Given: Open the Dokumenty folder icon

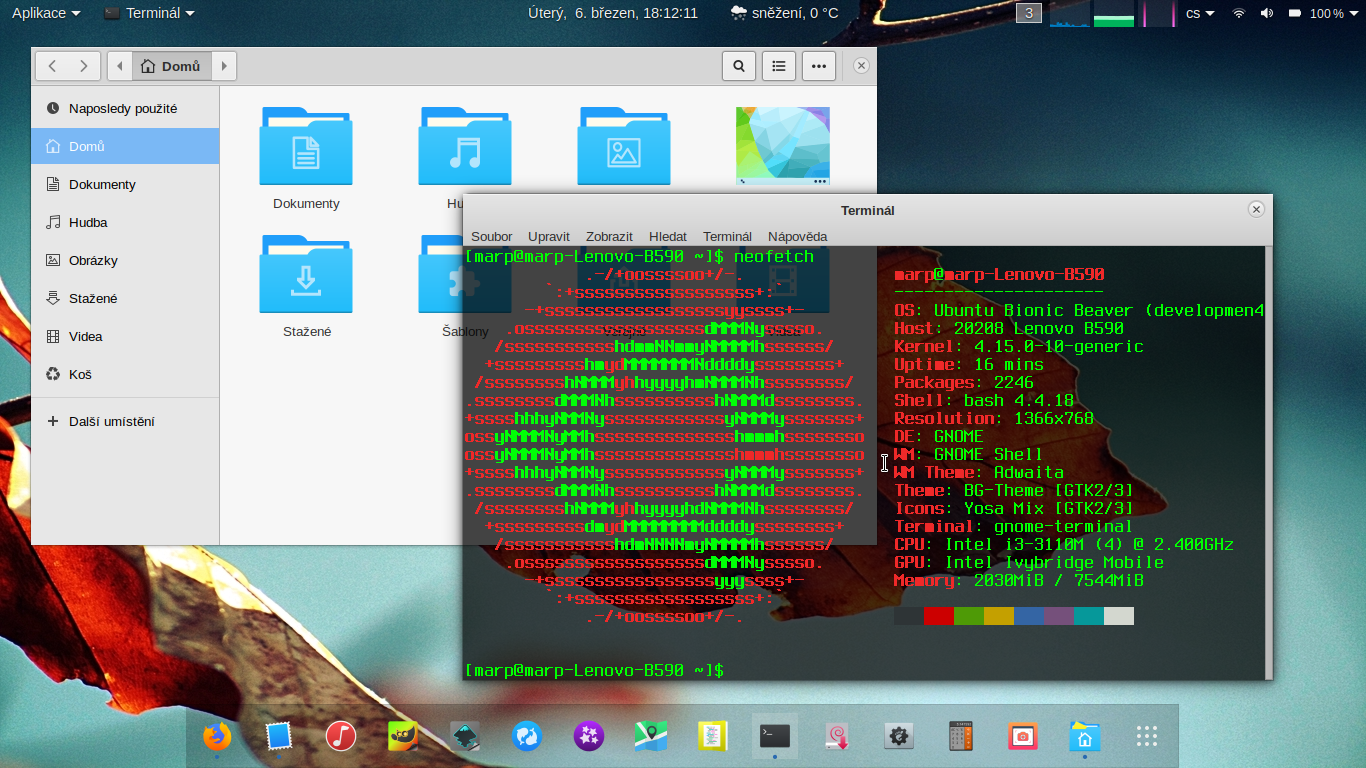Looking at the screenshot, I should pos(306,146).
